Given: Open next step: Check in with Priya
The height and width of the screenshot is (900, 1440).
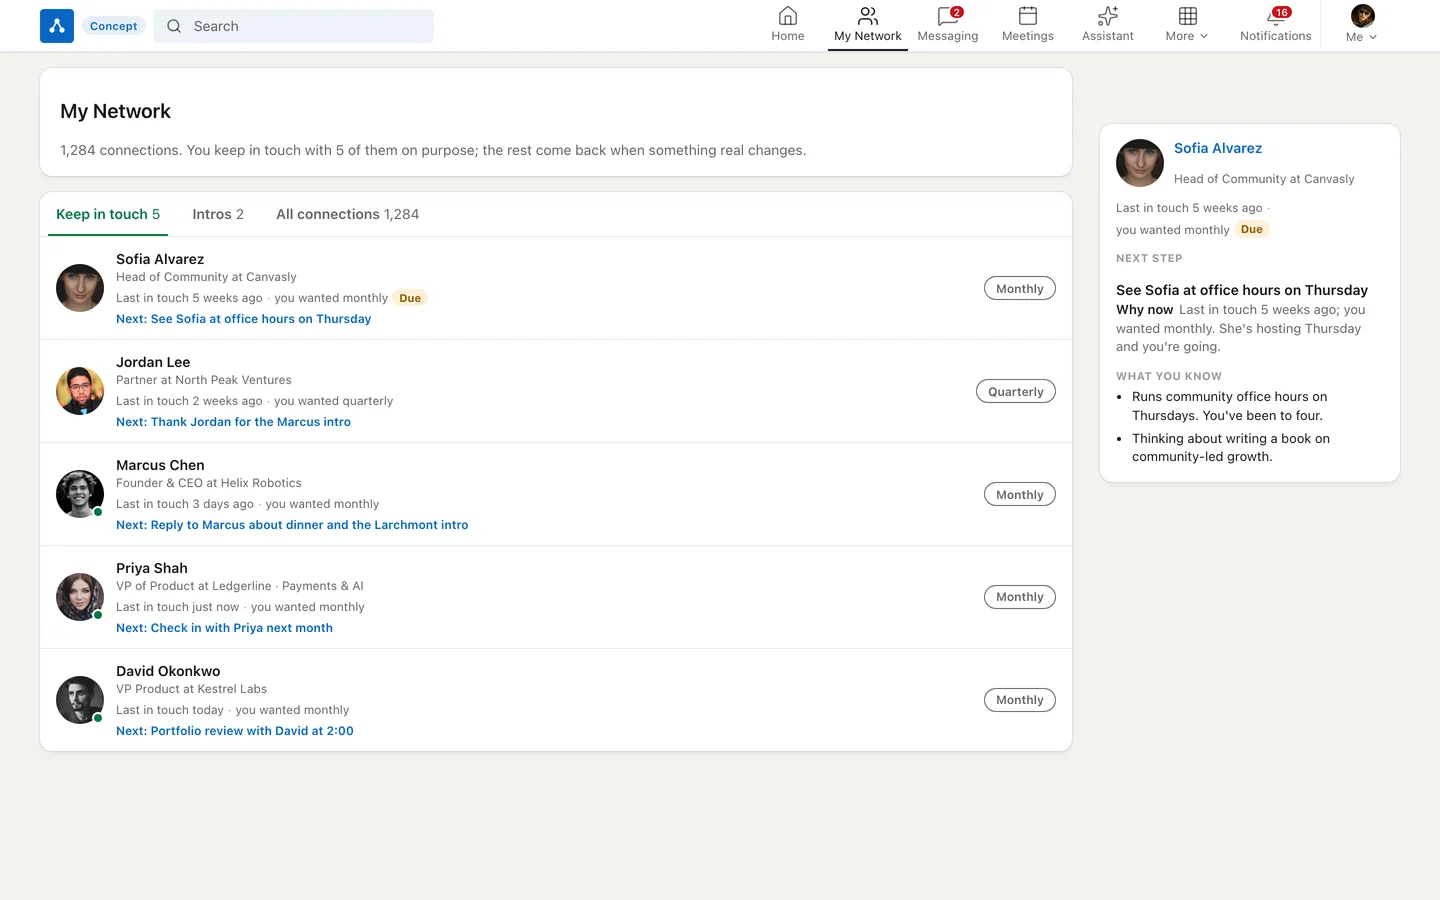Looking at the screenshot, I should tap(224, 628).
